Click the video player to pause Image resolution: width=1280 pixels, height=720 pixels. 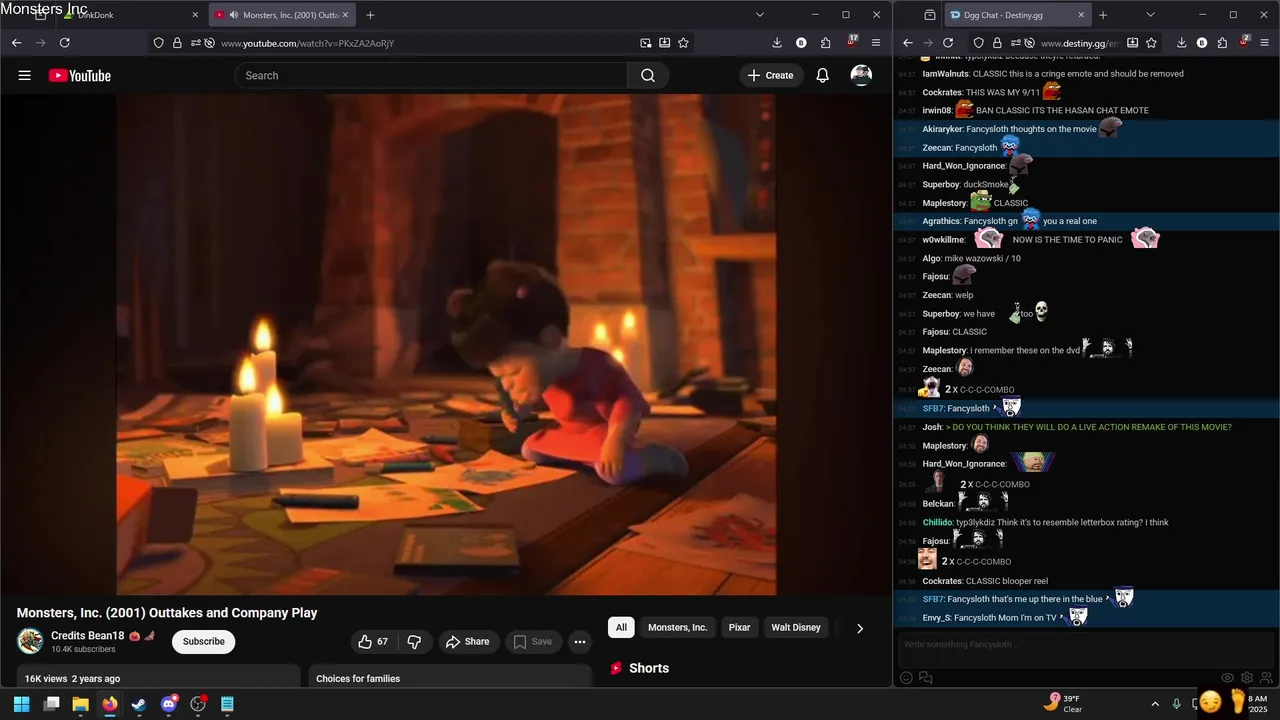point(446,344)
